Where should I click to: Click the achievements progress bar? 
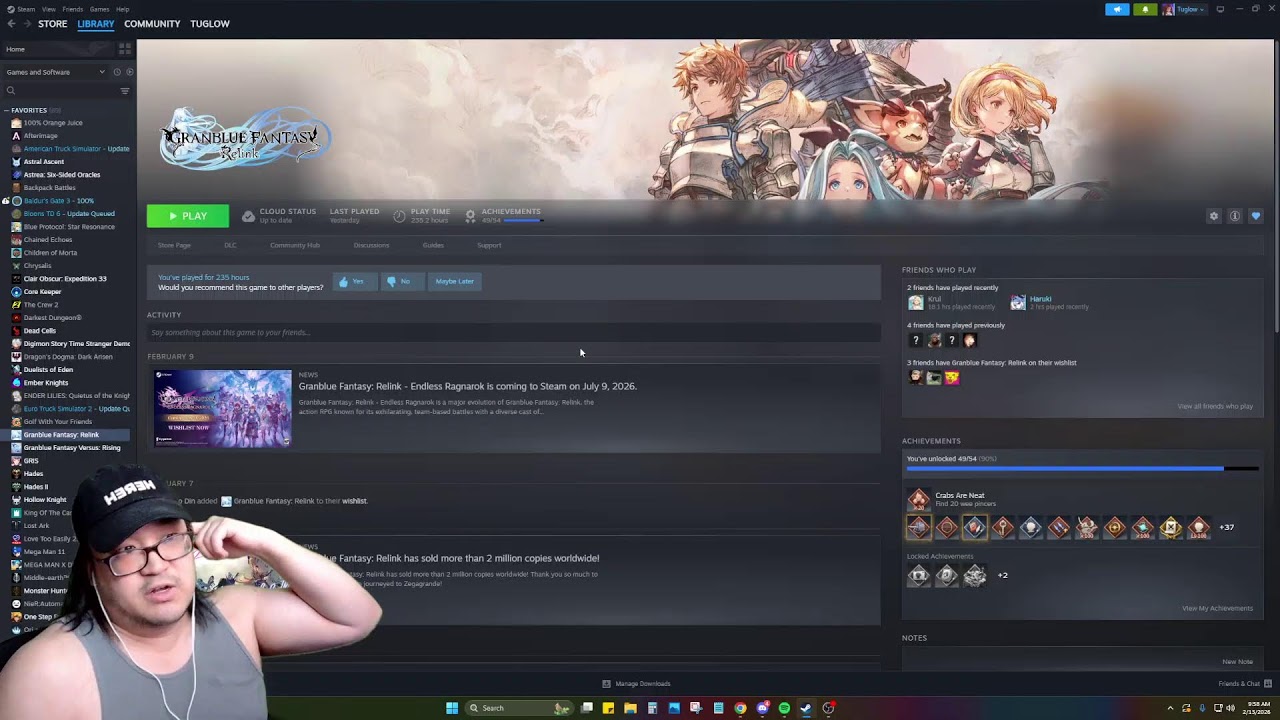point(1082,468)
